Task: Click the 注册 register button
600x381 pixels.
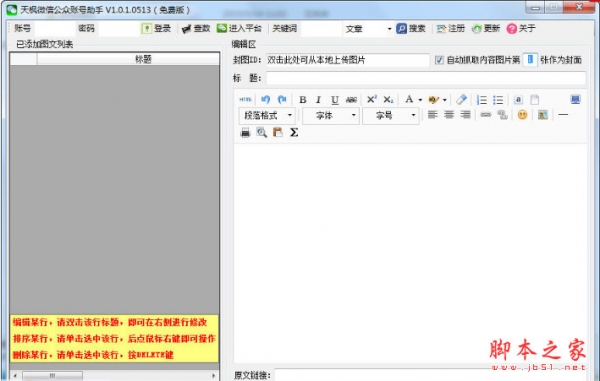Action: pos(451,28)
